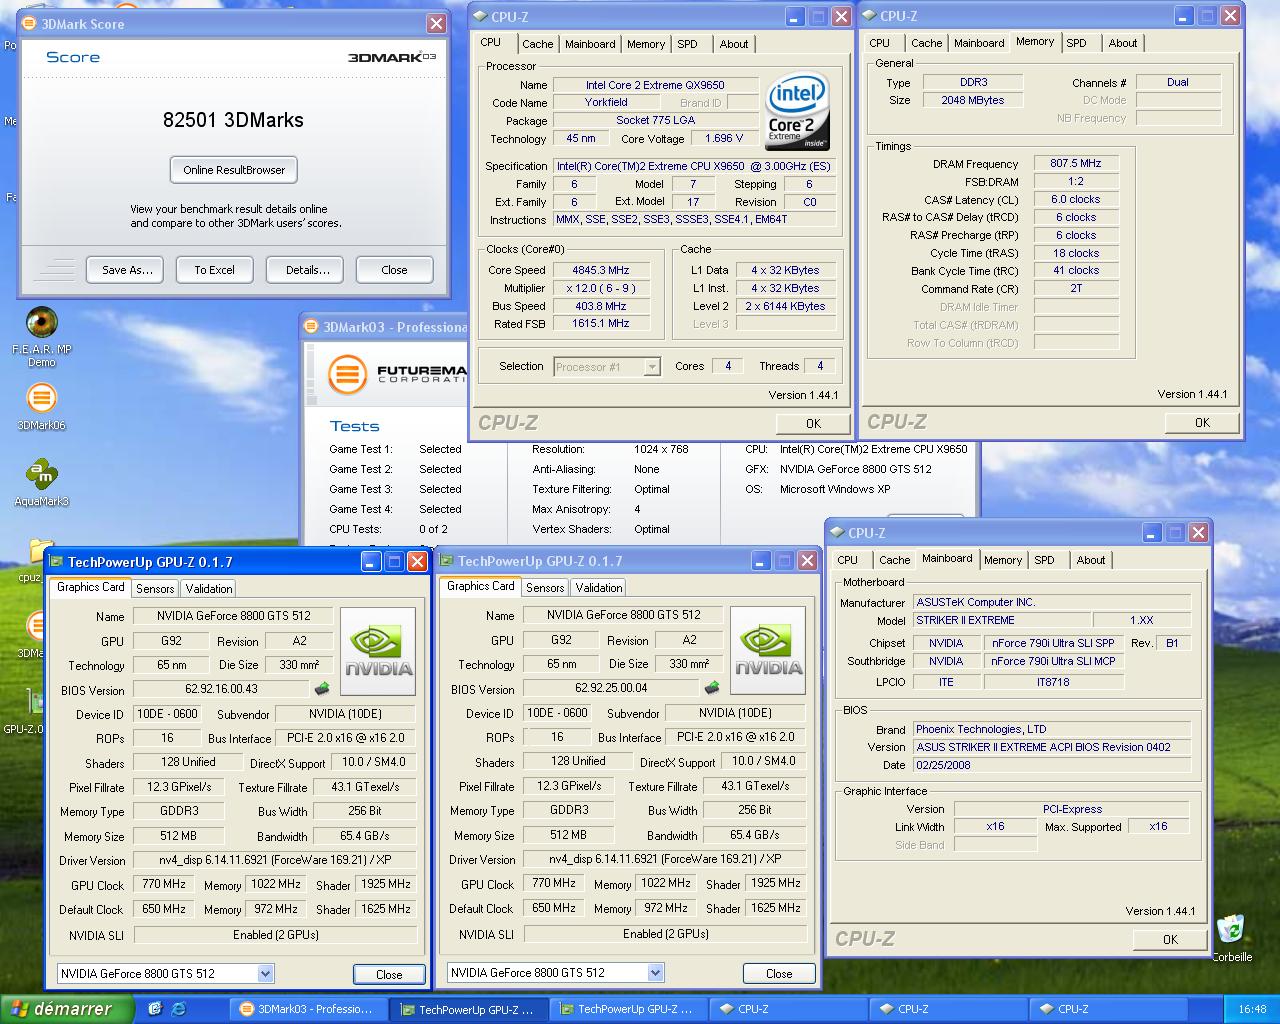This screenshot has height=1024, width=1280.
Task: Open the AquaMark3 desktop icon
Action: coord(41,475)
